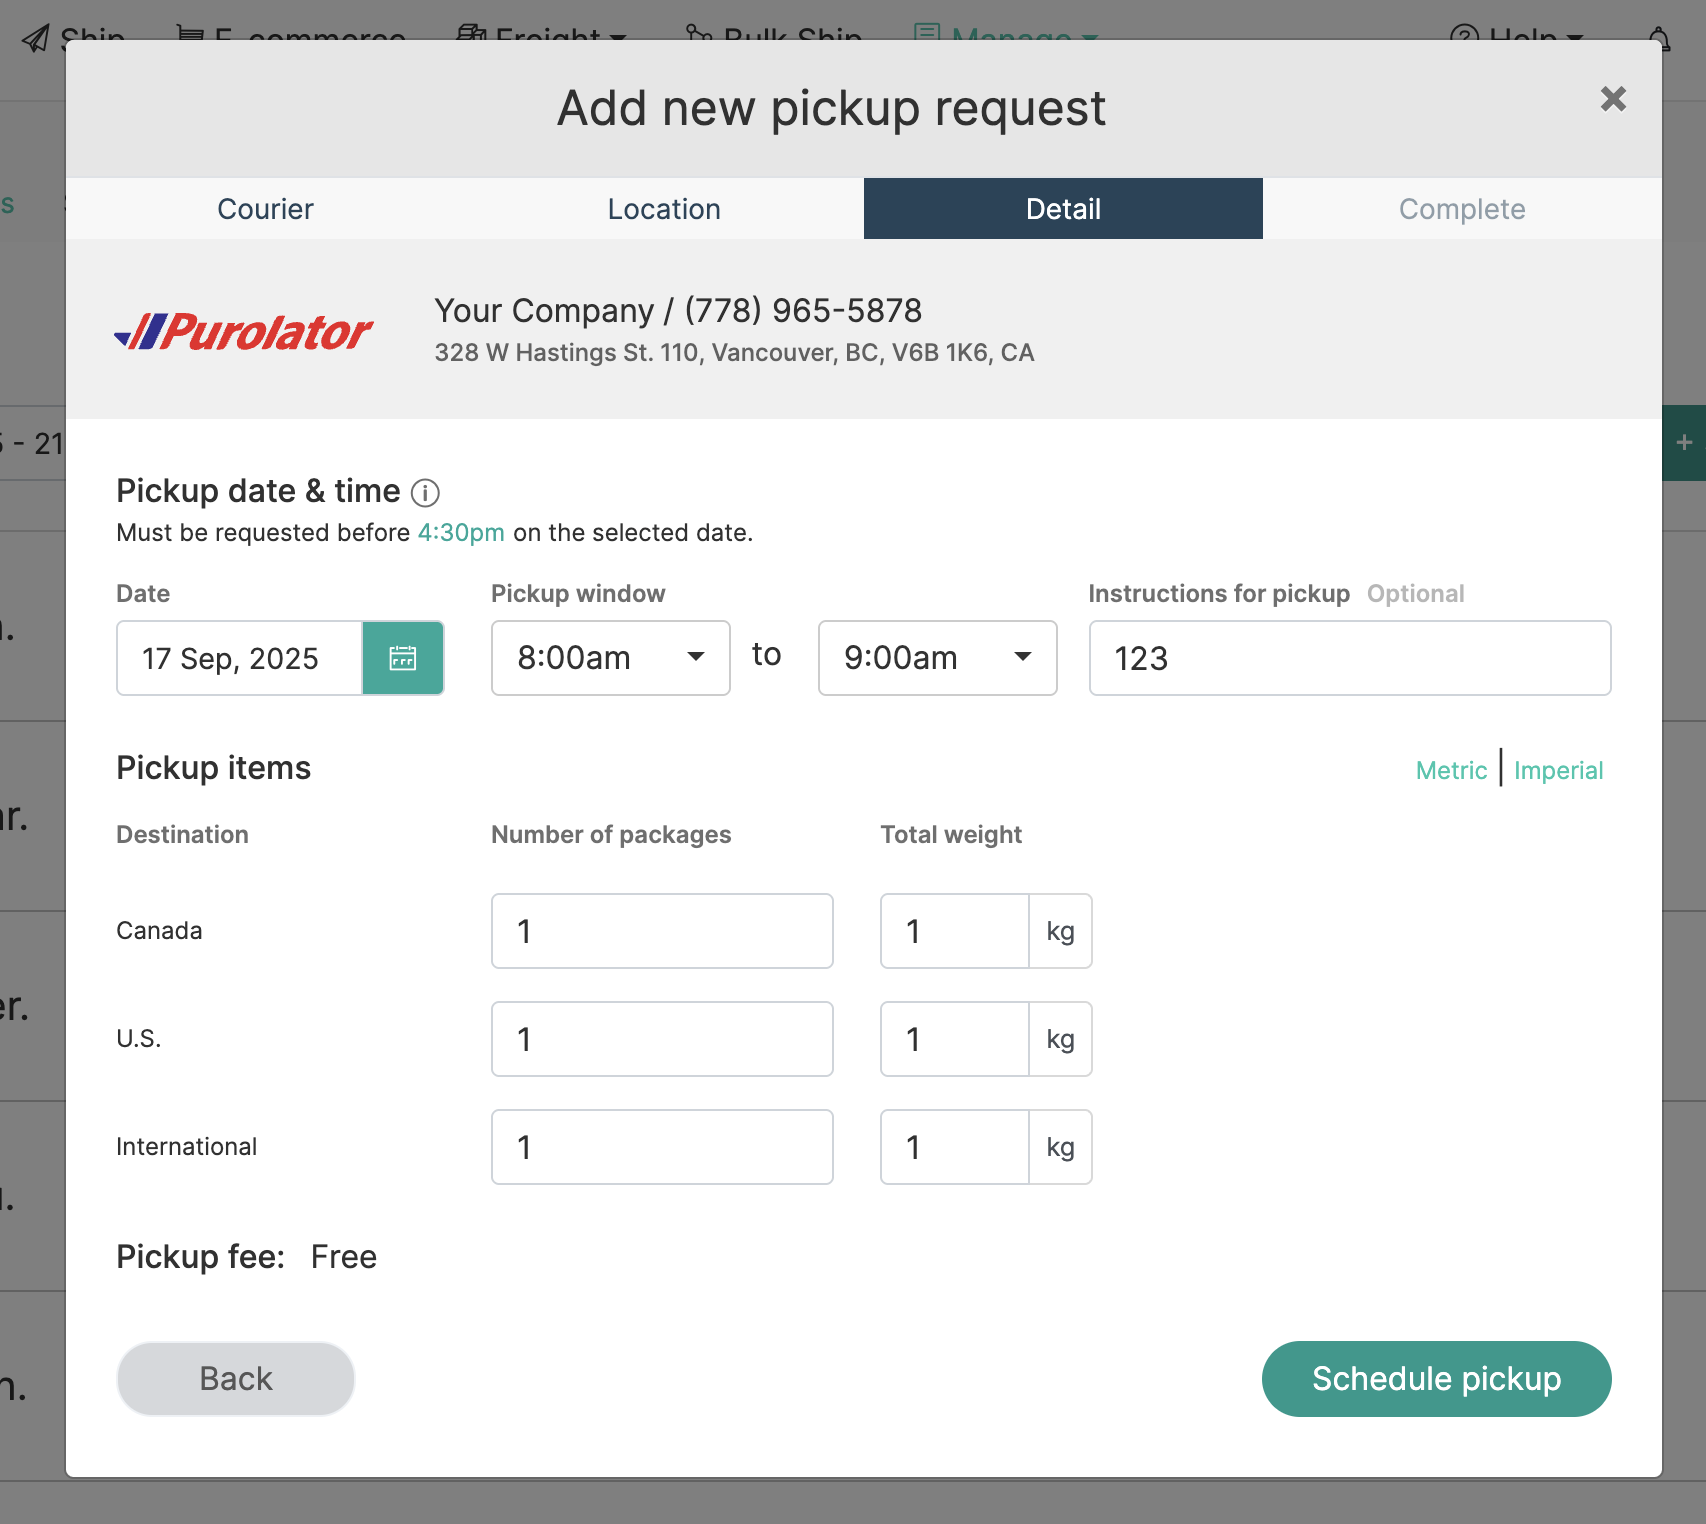
Task: Open the date picker calendar icon
Action: pyautogui.click(x=403, y=658)
